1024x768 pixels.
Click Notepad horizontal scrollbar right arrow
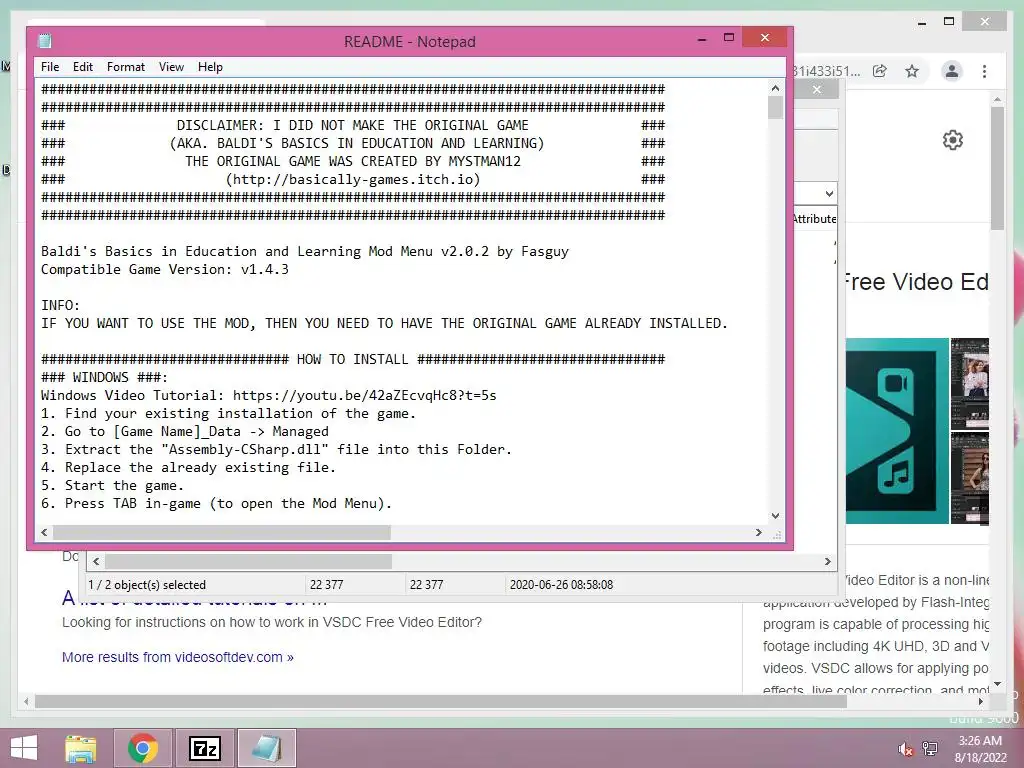758,532
